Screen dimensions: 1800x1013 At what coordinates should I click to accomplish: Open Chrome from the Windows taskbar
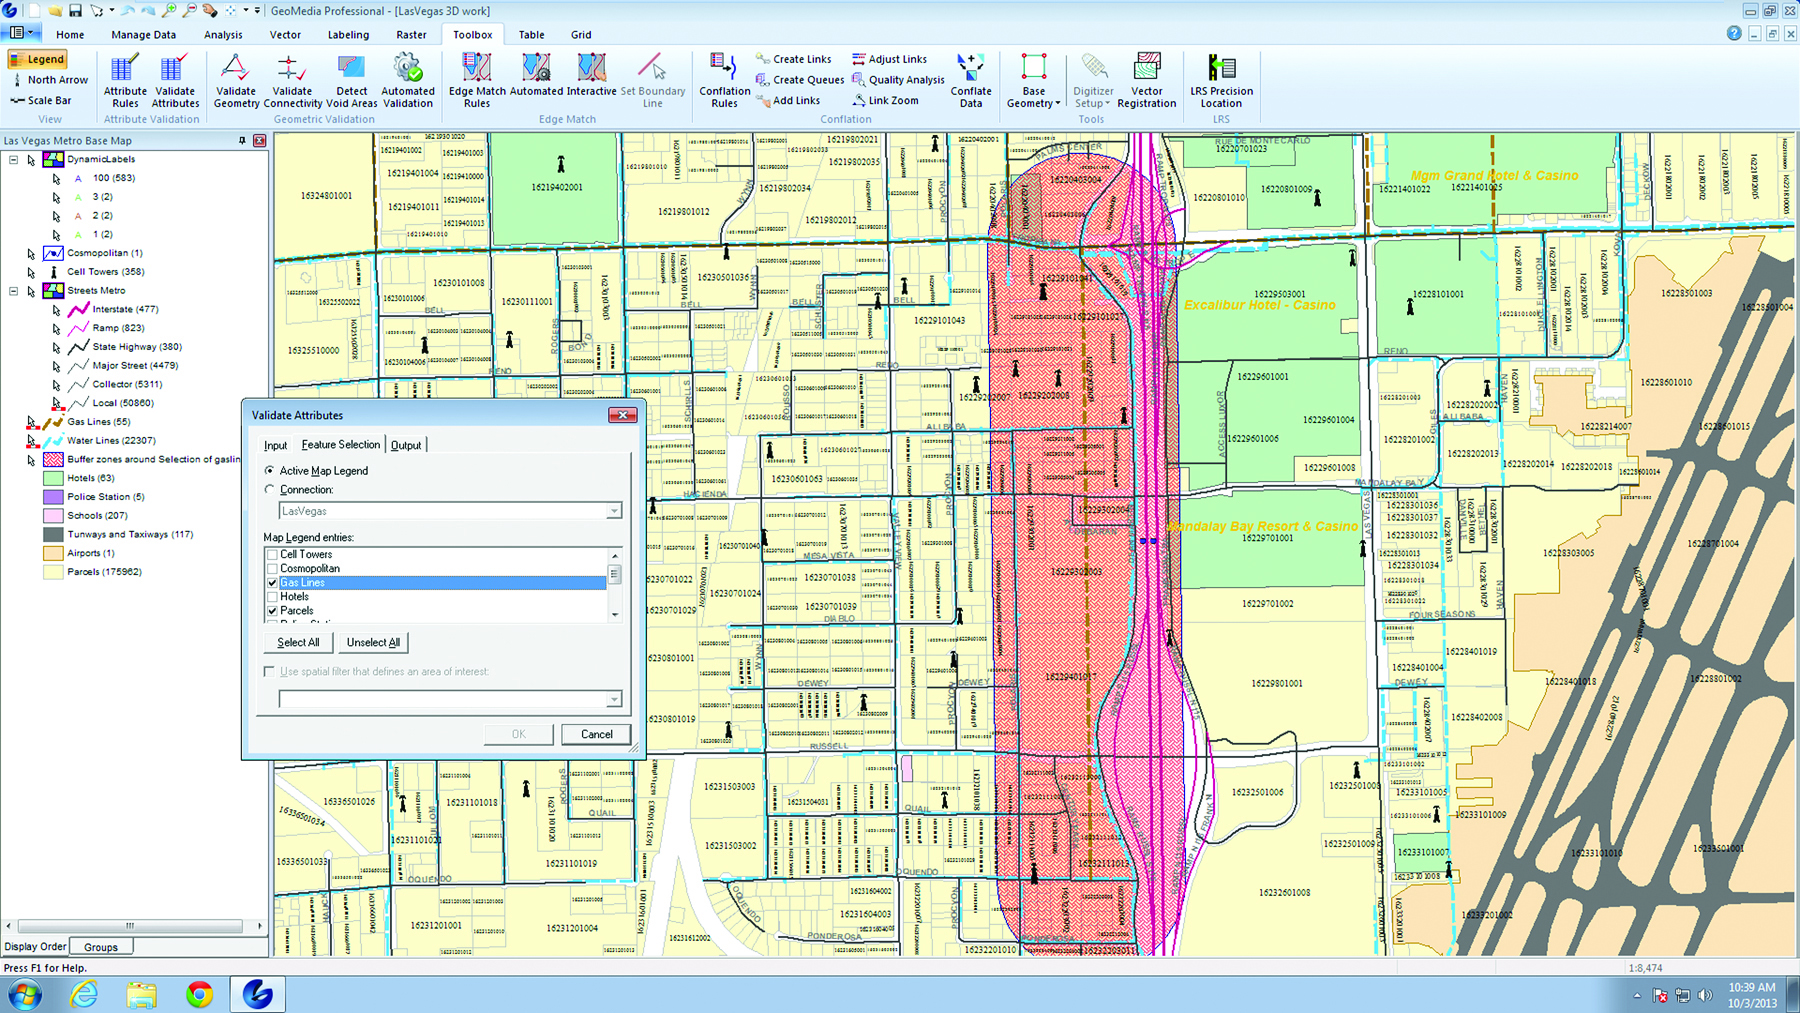click(x=200, y=994)
